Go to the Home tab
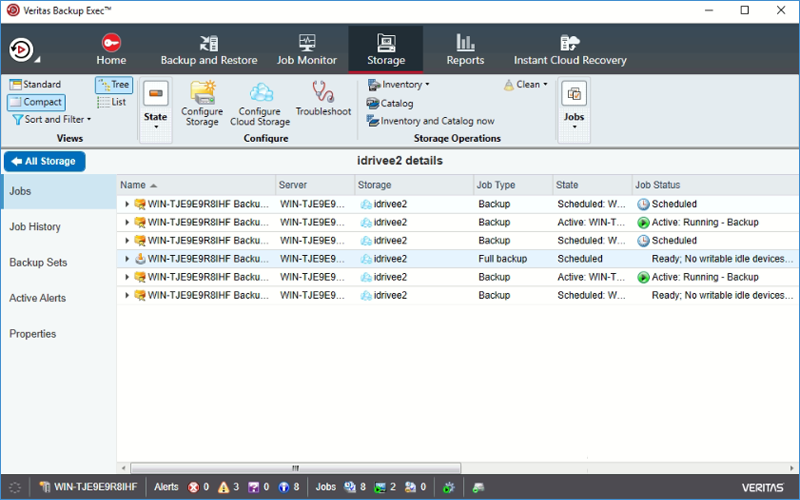The height and width of the screenshot is (500, 800). coord(111,49)
